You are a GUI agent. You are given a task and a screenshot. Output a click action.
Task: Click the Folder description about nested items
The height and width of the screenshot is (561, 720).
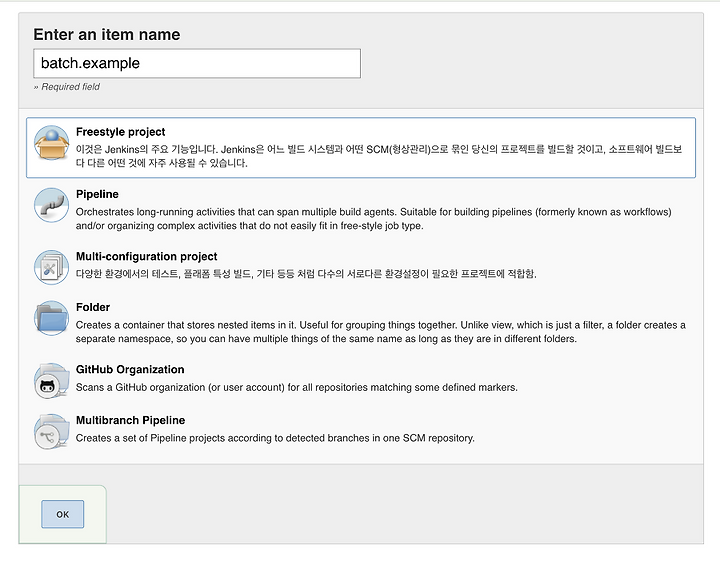pyautogui.click(x=381, y=332)
